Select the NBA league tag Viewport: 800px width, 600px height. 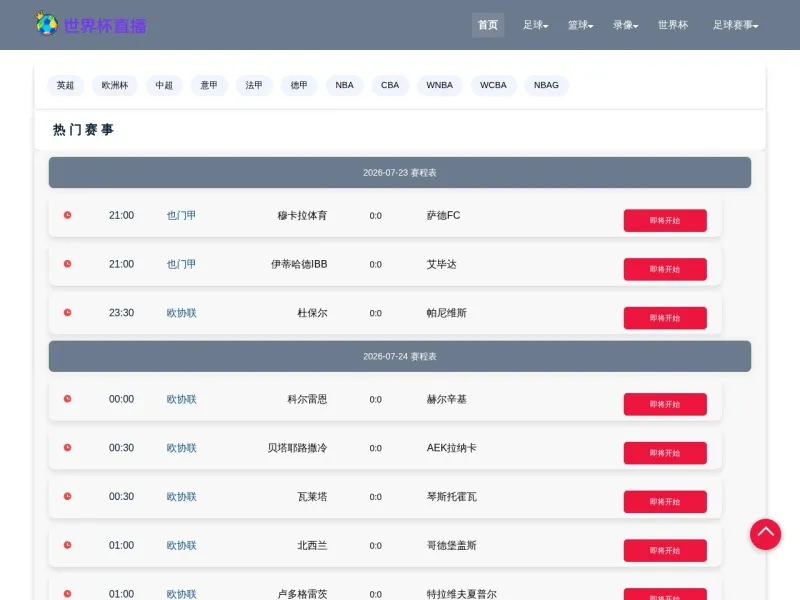[x=344, y=85]
